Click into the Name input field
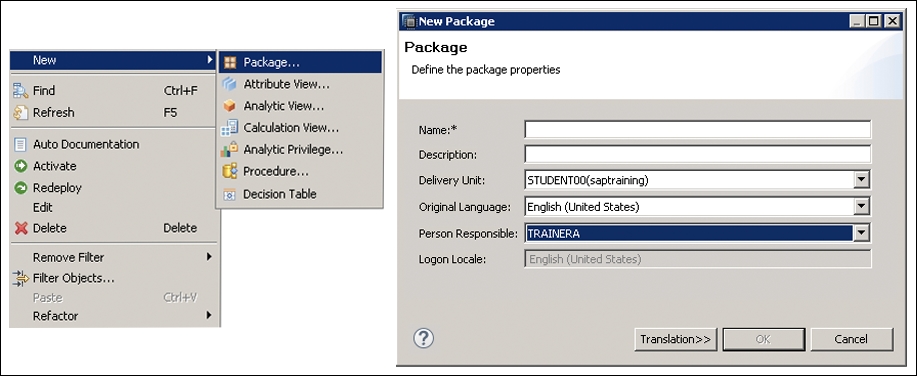Viewport: 917px width, 376px height. click(698, 129)
